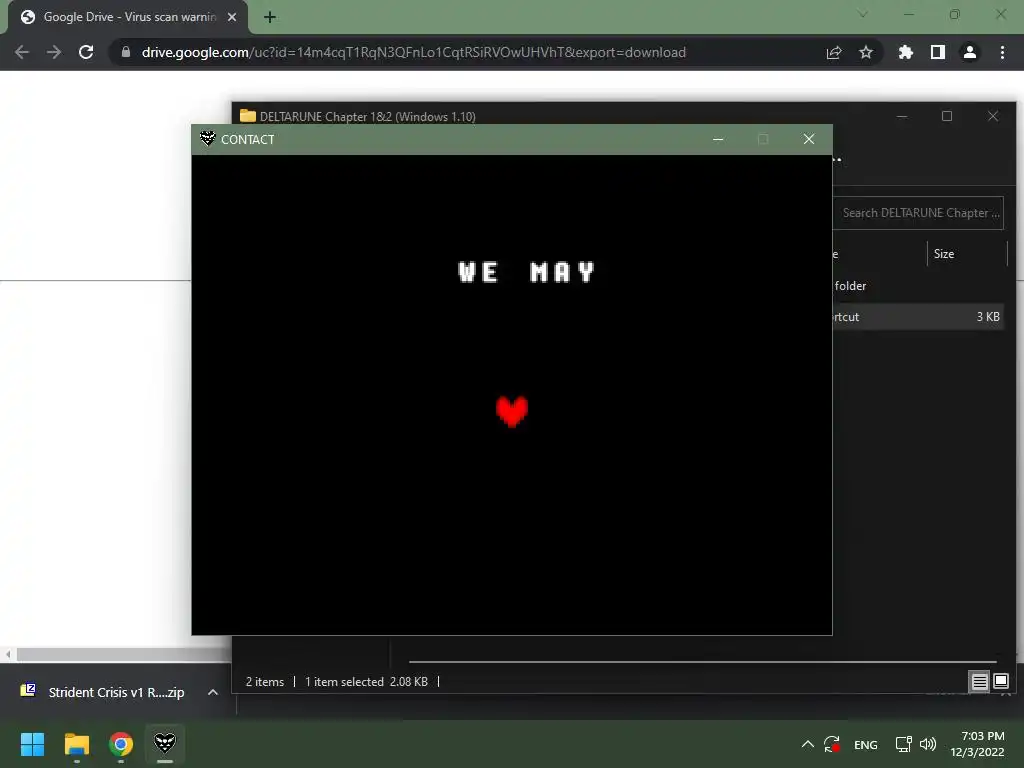The height and width of the screenshot is (768, 1024).
Task: Search in DELTARUNE Chapter folder field
Action: [x=918, y=213]
